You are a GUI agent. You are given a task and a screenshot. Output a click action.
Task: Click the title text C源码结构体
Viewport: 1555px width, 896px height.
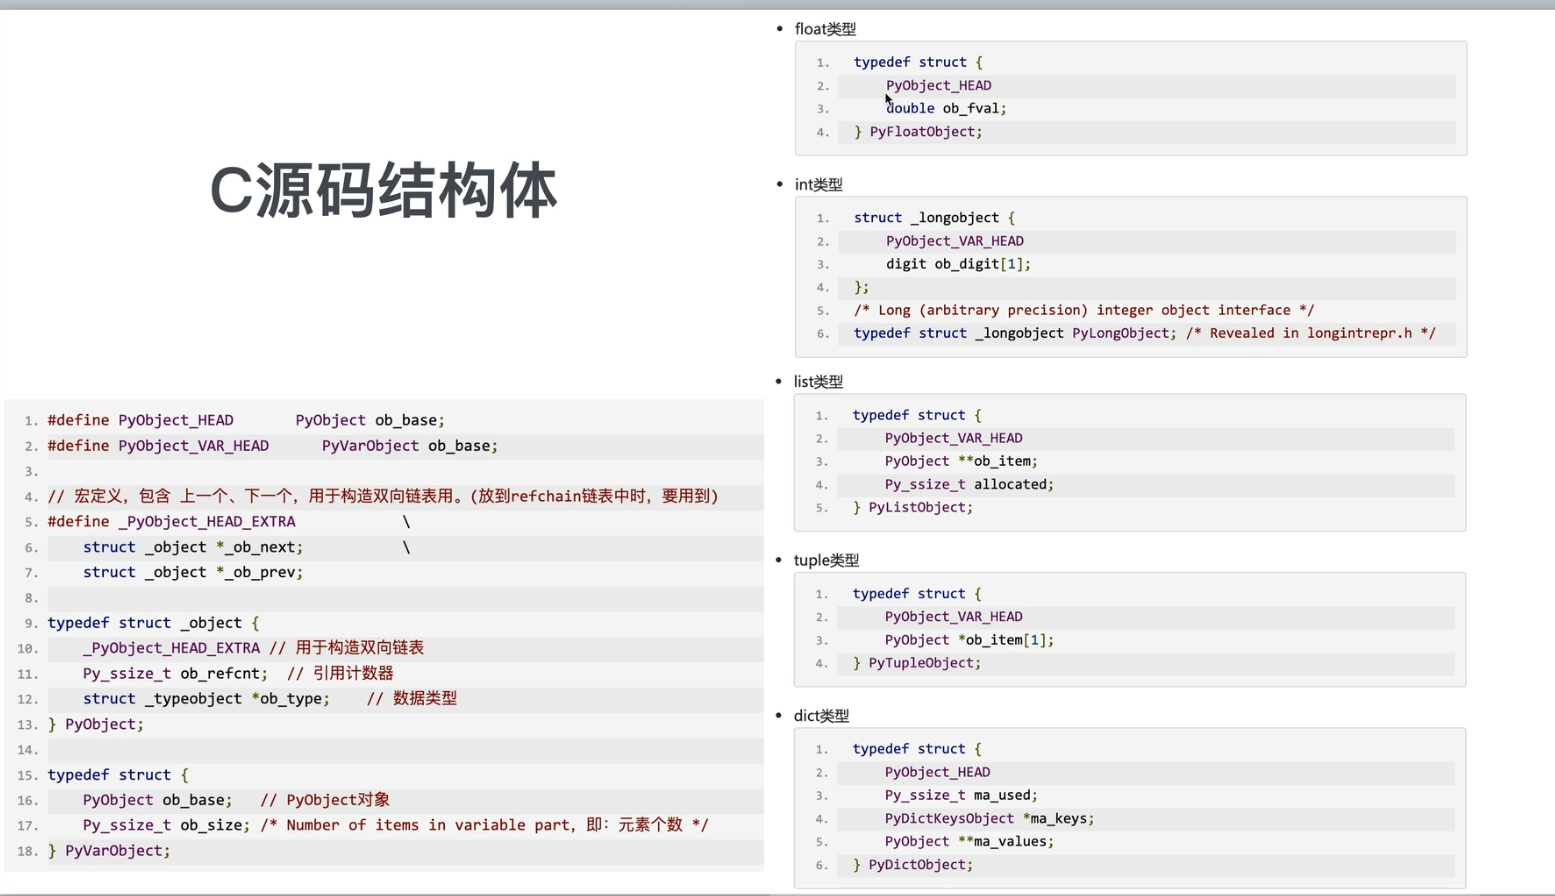click(383, 190)
